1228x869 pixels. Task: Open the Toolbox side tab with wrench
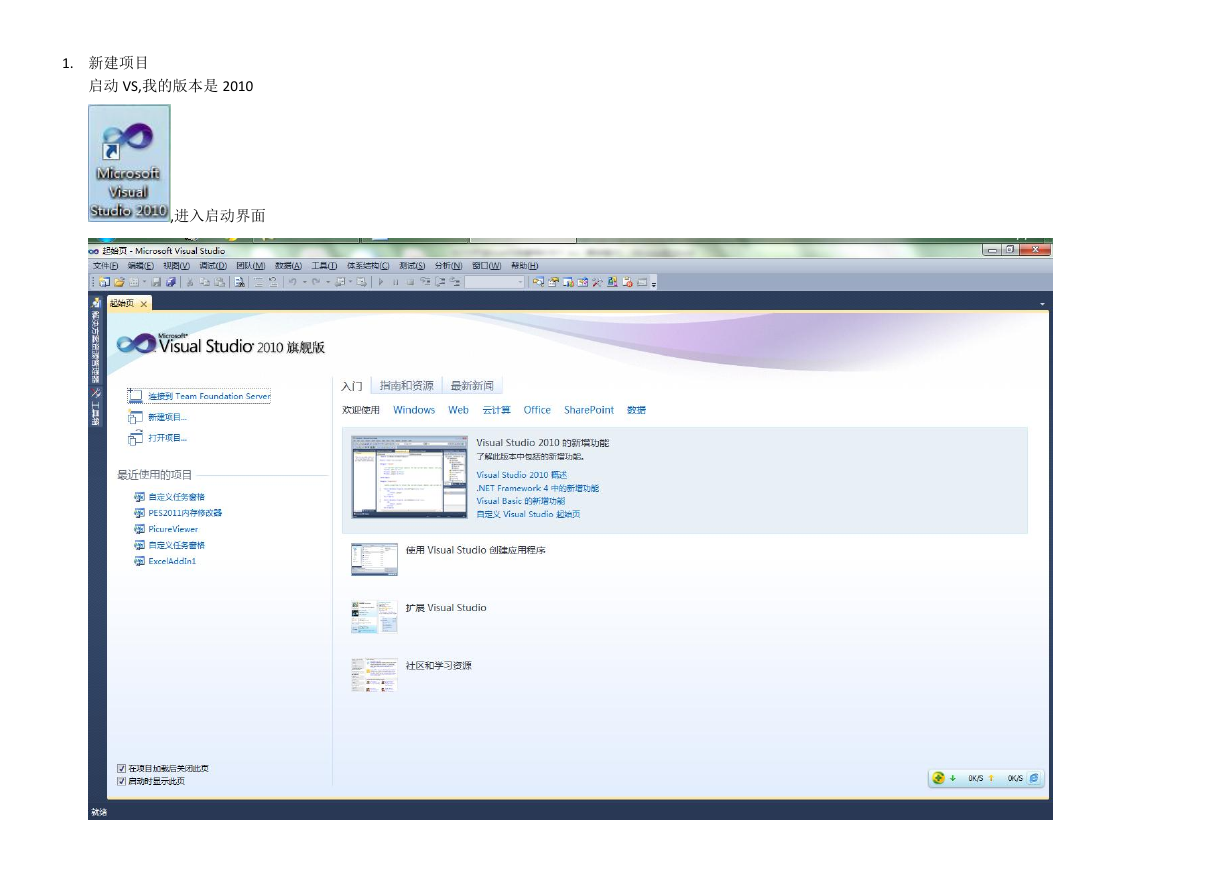(97, 407)
